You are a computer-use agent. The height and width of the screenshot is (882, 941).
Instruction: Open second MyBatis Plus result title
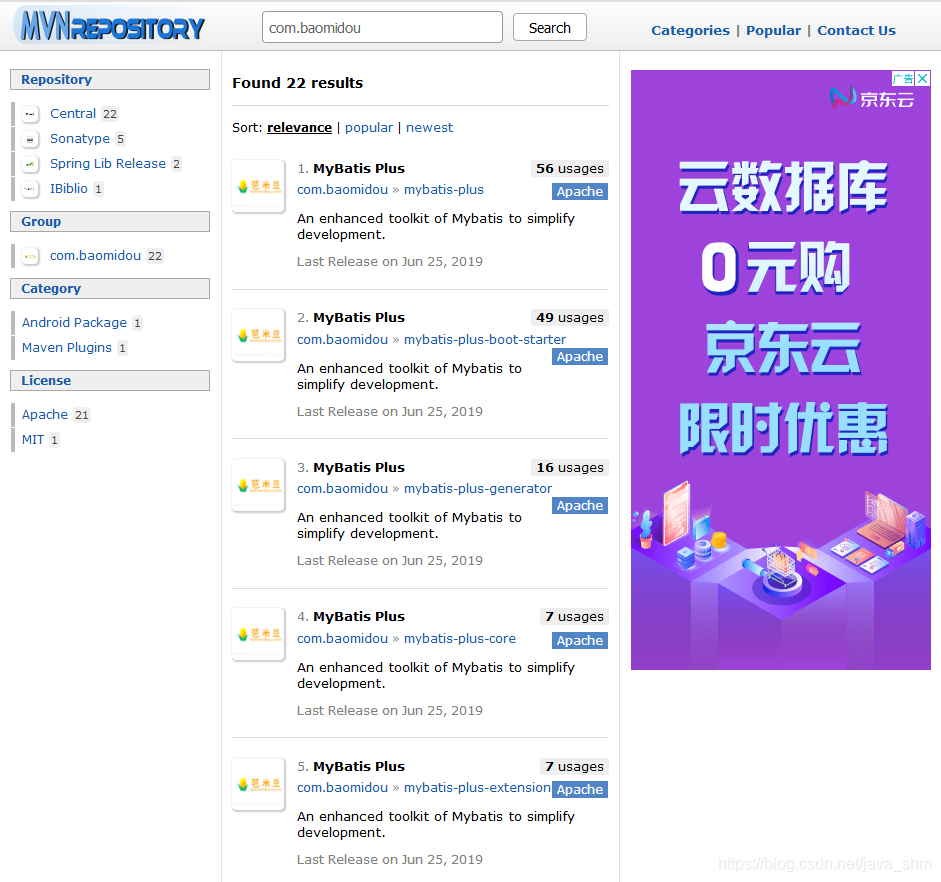click(x=359, y=317)
